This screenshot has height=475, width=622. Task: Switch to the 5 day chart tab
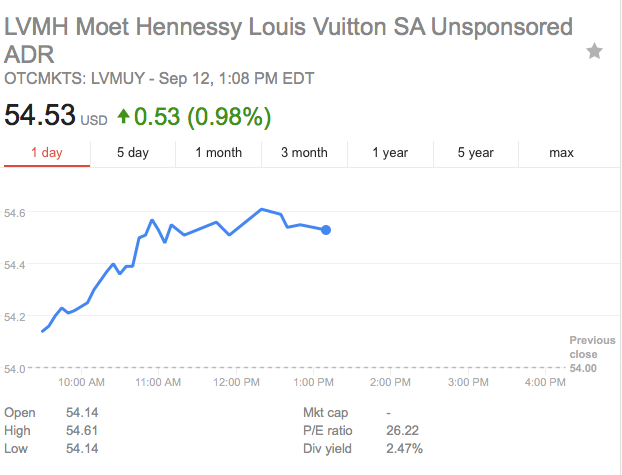pos(133,153)
